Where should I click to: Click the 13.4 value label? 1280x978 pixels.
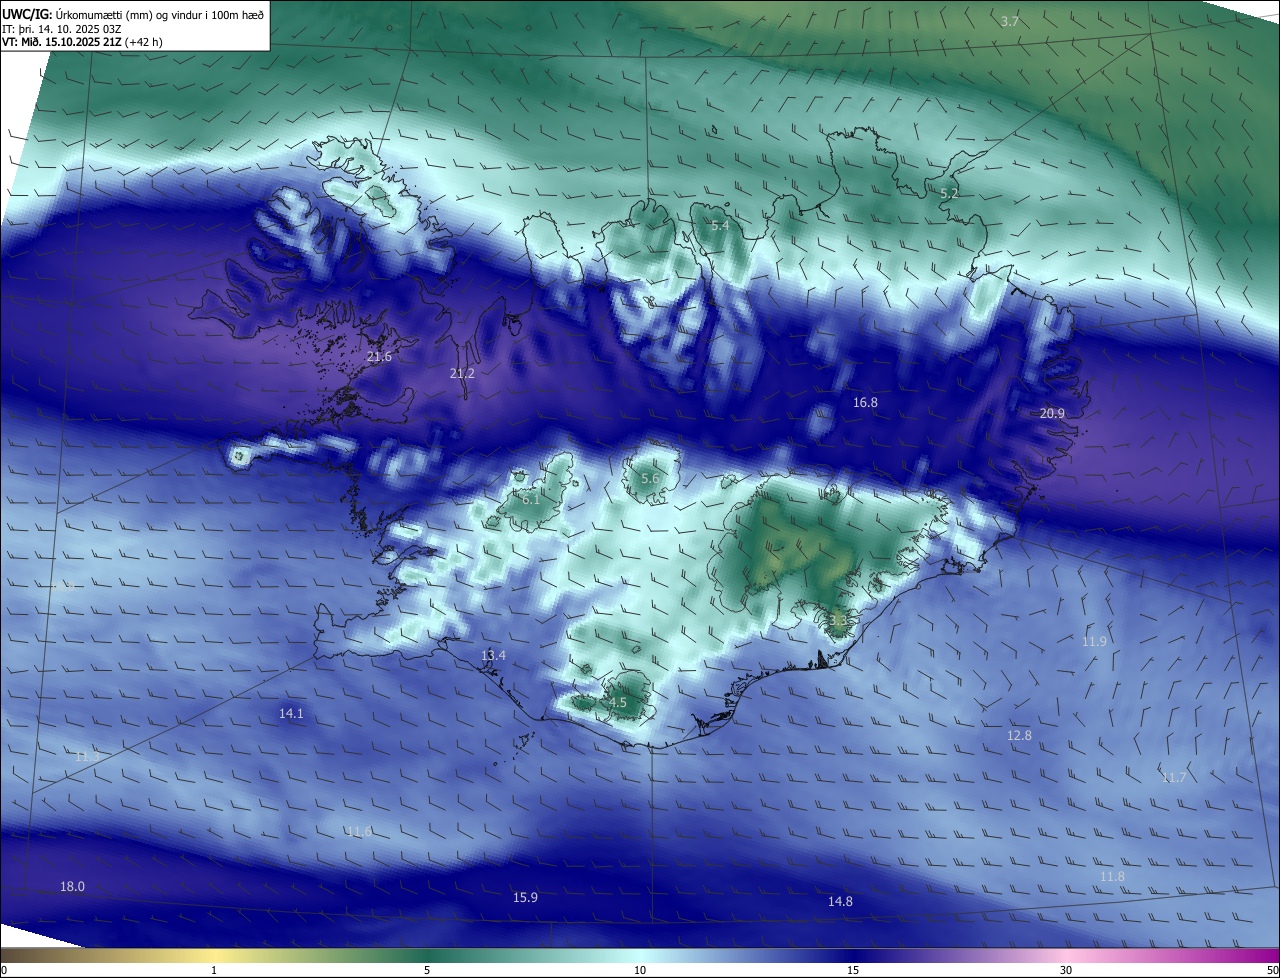[x=493, y=655]
